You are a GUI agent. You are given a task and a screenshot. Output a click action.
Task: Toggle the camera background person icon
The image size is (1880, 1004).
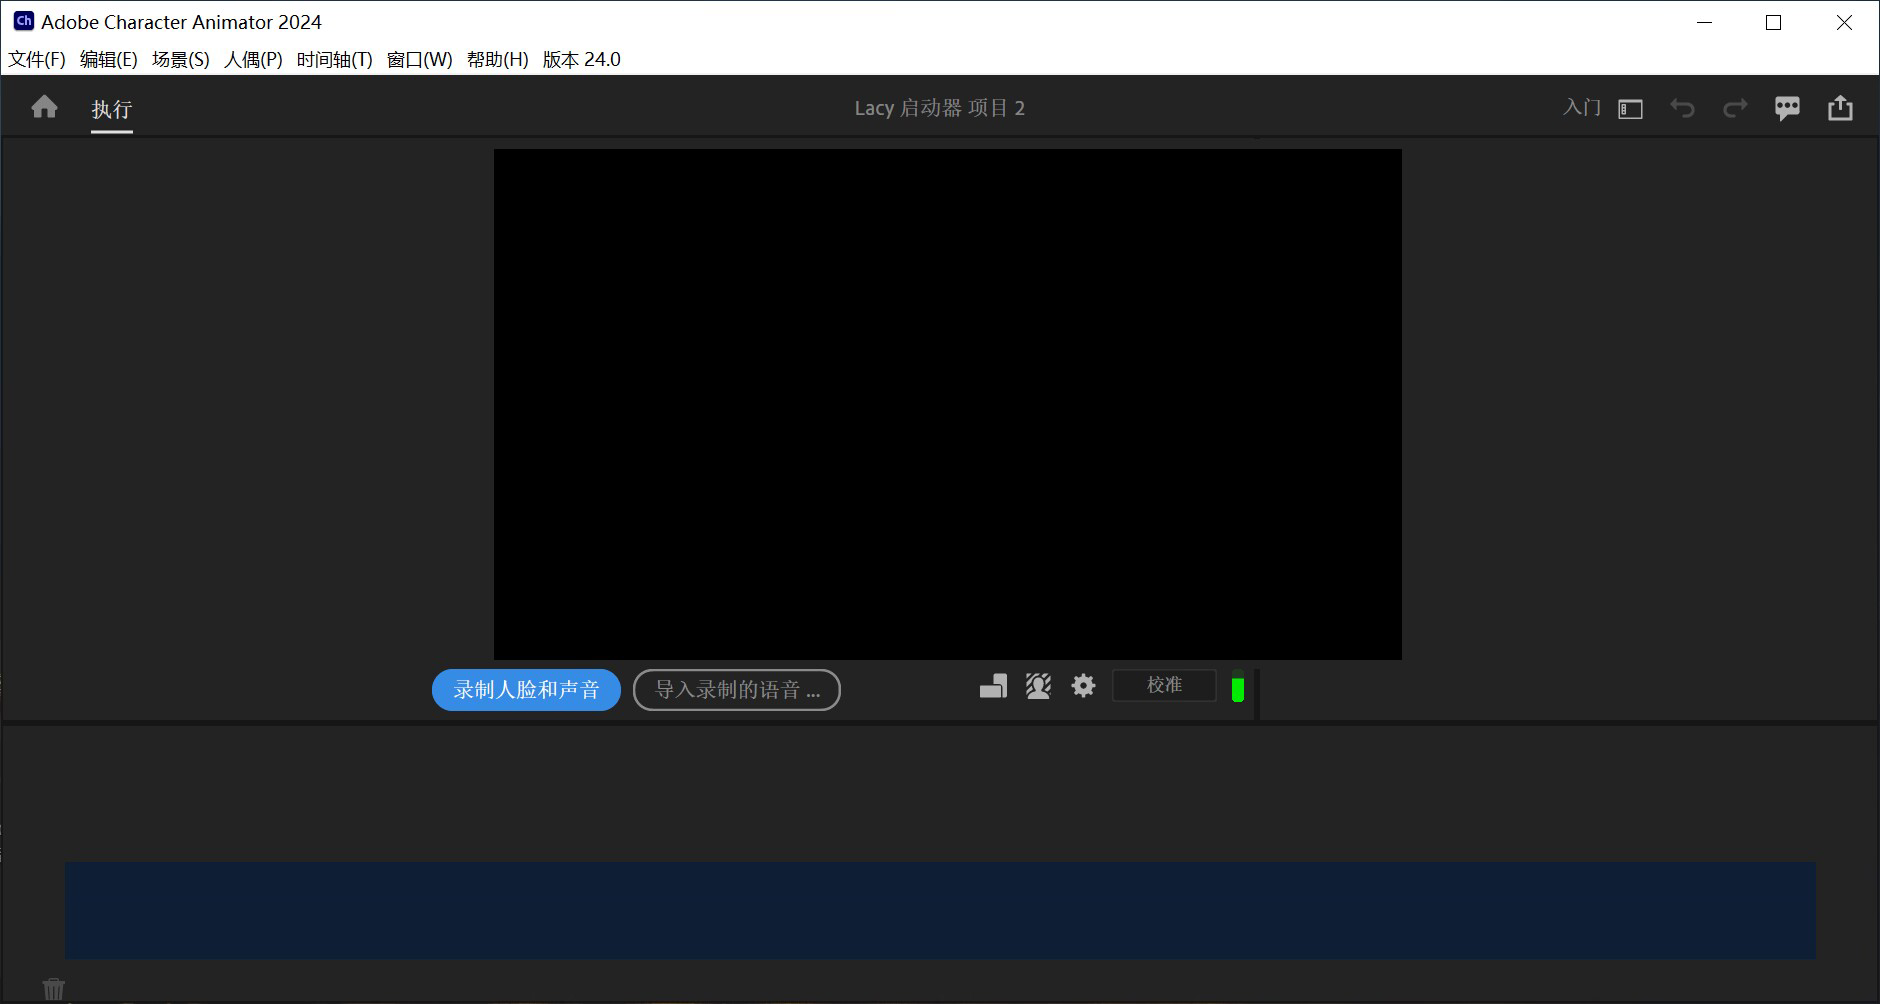click(x=1038, y=686)
